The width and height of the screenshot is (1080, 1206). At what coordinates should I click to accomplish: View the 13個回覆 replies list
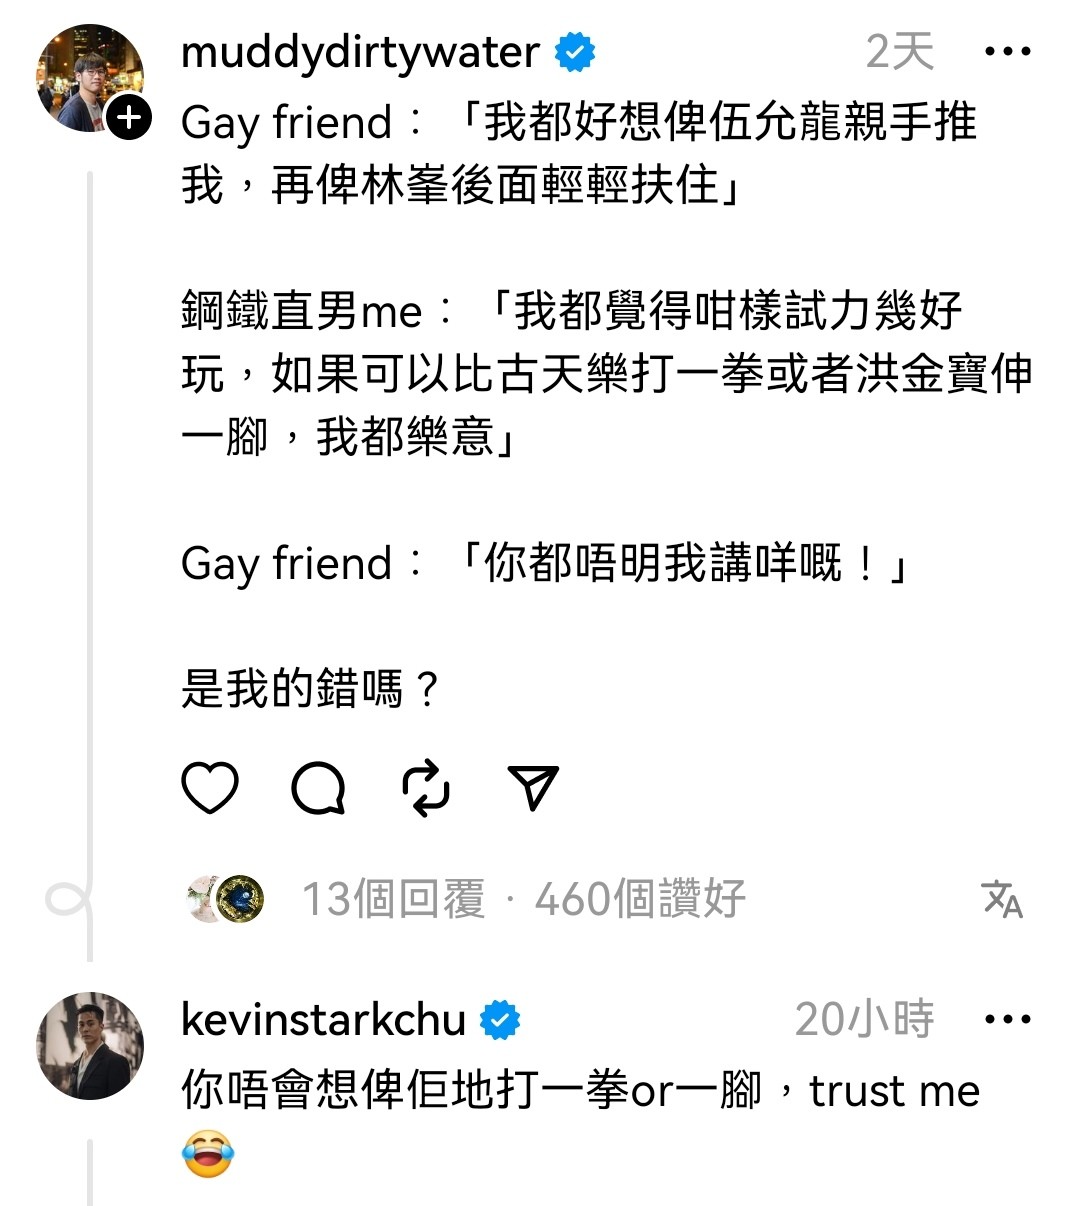[393, 899]
